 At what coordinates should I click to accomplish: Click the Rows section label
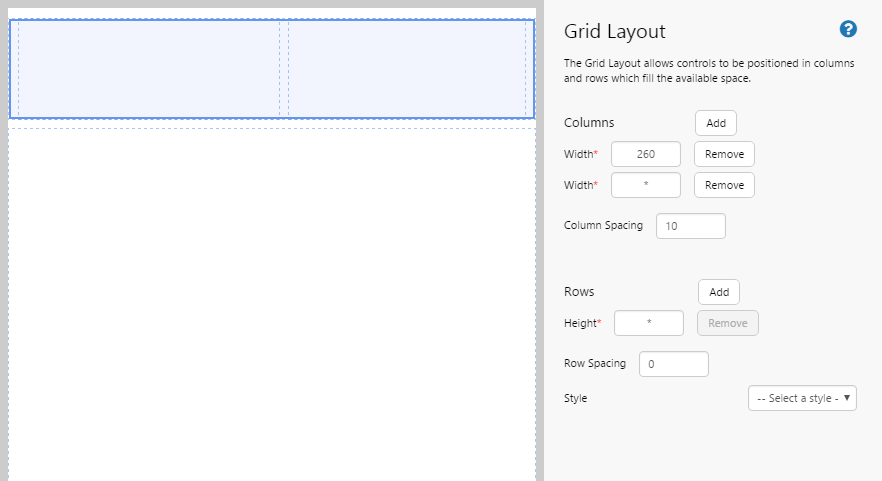tap(579, 292)
